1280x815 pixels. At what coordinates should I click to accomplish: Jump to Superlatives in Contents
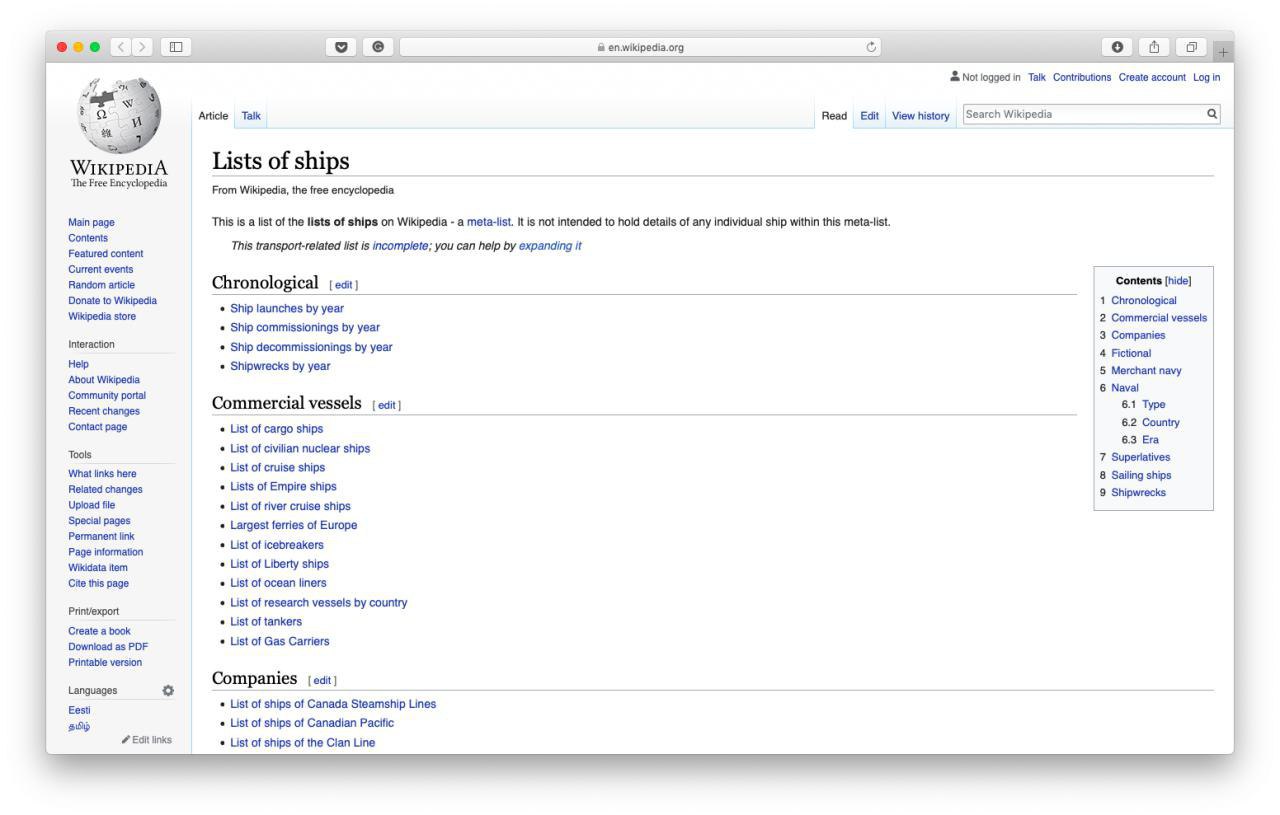pos(1141,457)
